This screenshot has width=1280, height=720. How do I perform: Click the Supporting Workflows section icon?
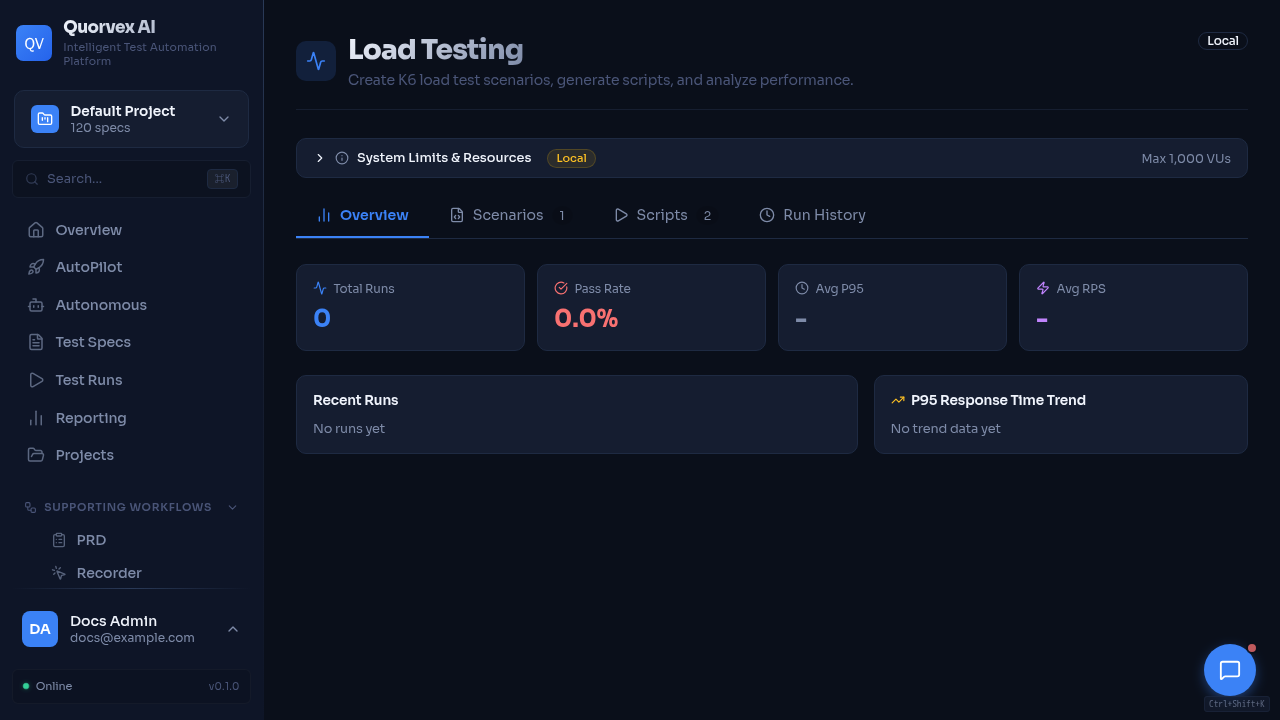[x=30, y=507]
